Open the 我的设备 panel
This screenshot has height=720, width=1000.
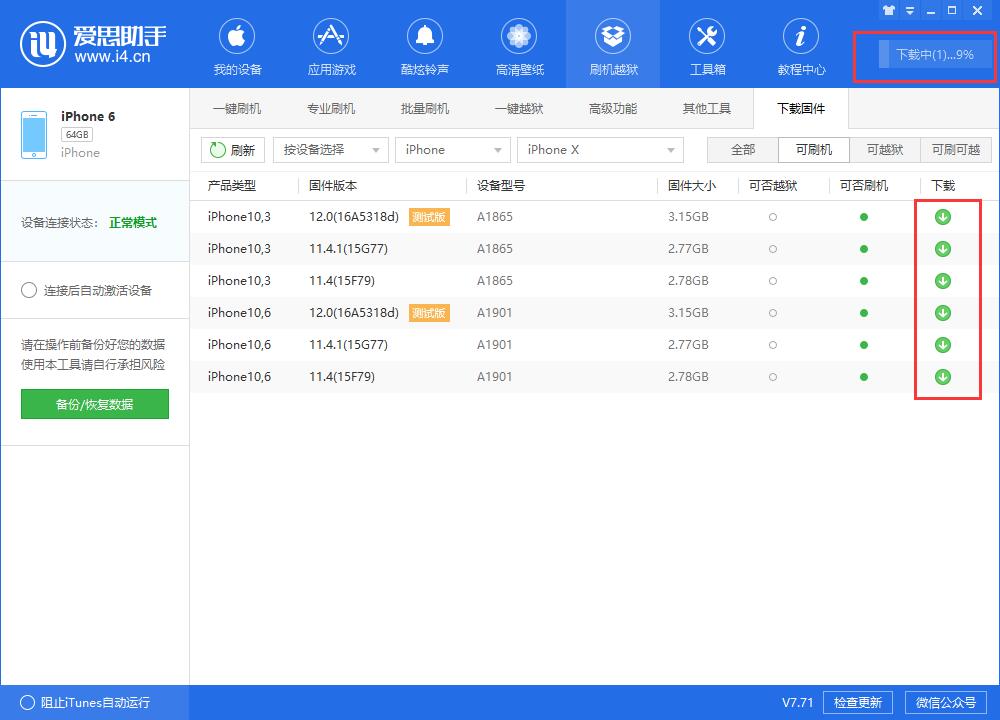(x=237, y=44)
